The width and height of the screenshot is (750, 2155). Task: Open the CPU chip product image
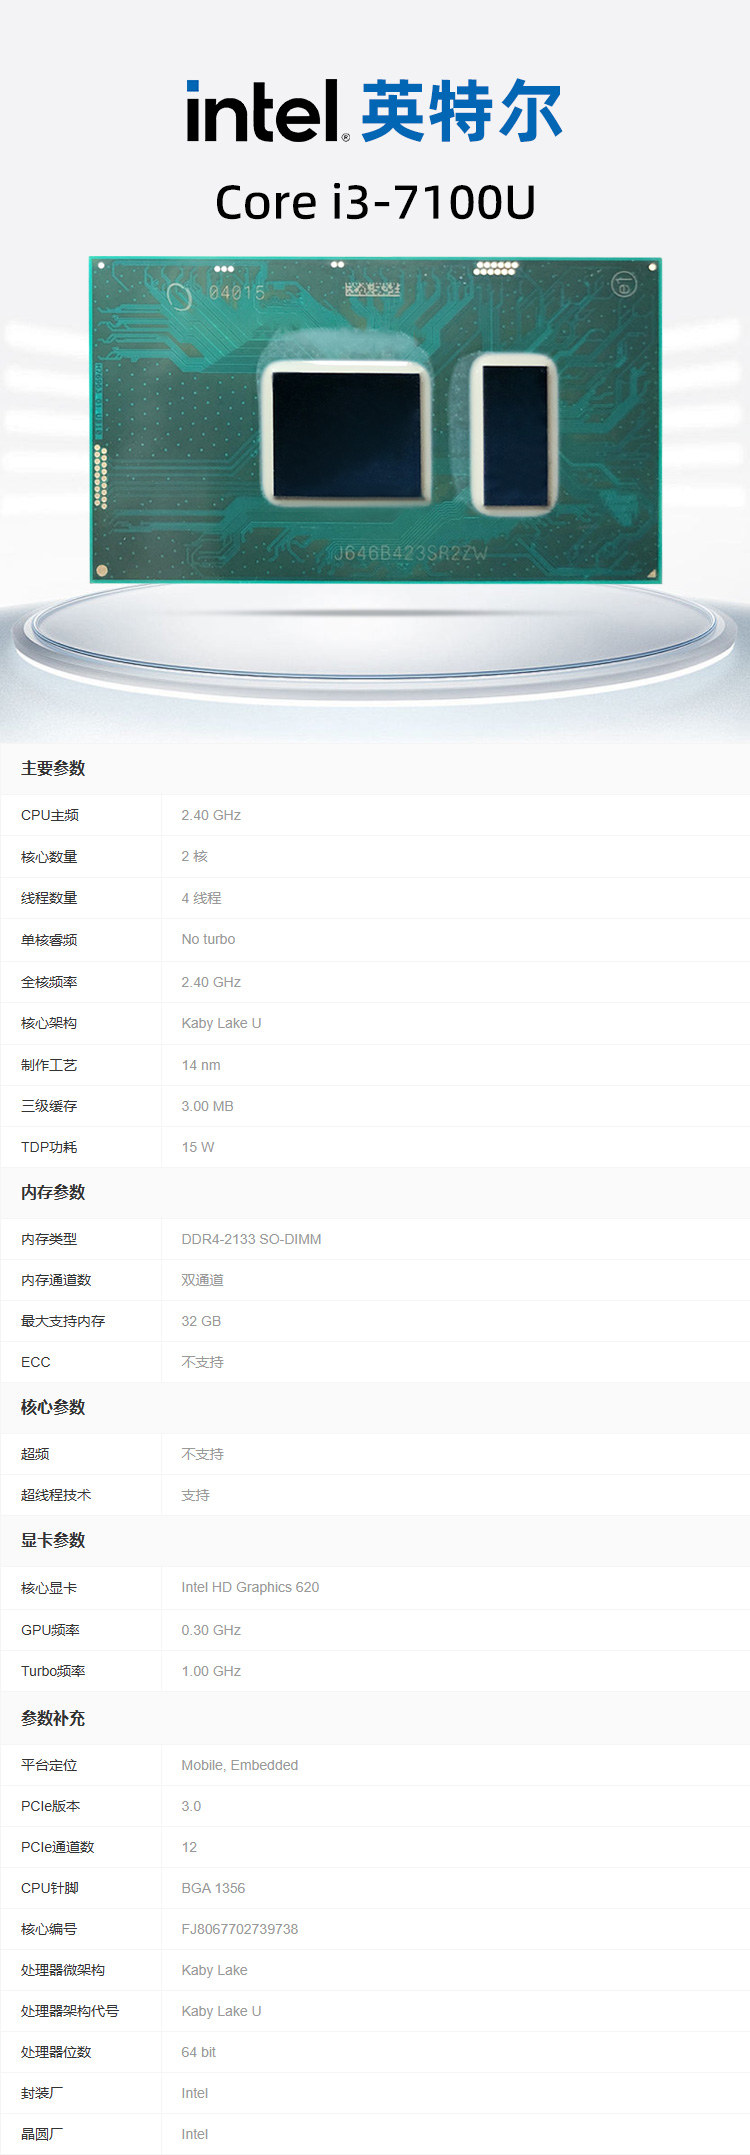[x=375, y=420]
